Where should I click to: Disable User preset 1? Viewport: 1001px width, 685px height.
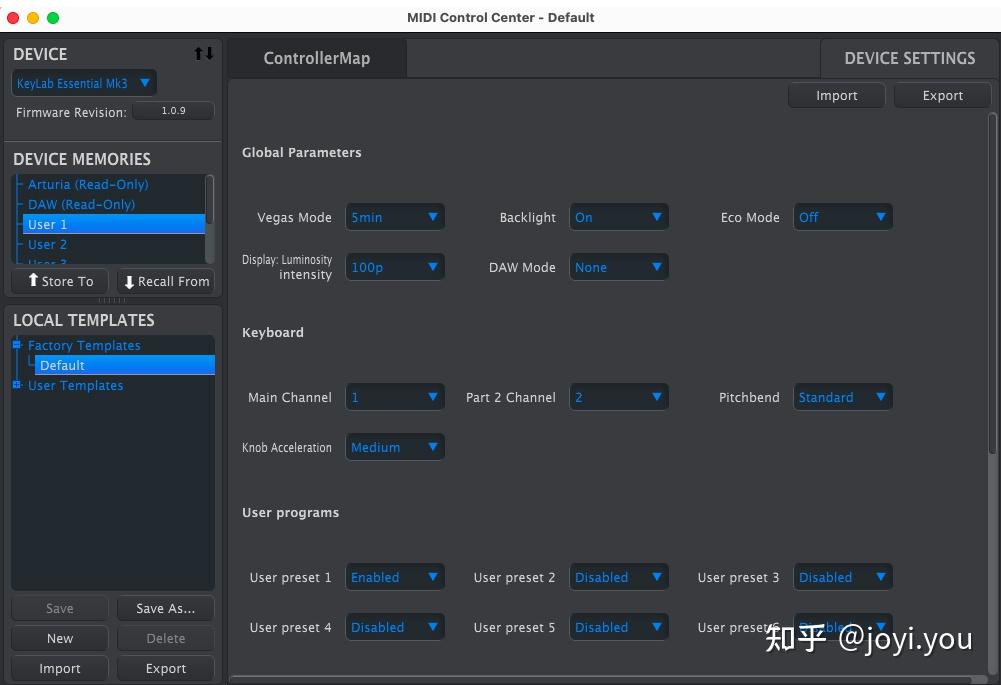pyautogui.click(x=395, y=577)
